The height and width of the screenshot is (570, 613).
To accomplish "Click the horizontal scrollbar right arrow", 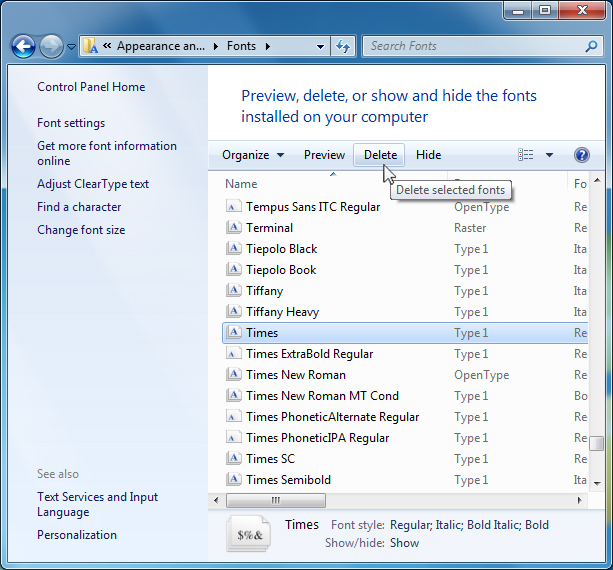I will click(579, 500).
